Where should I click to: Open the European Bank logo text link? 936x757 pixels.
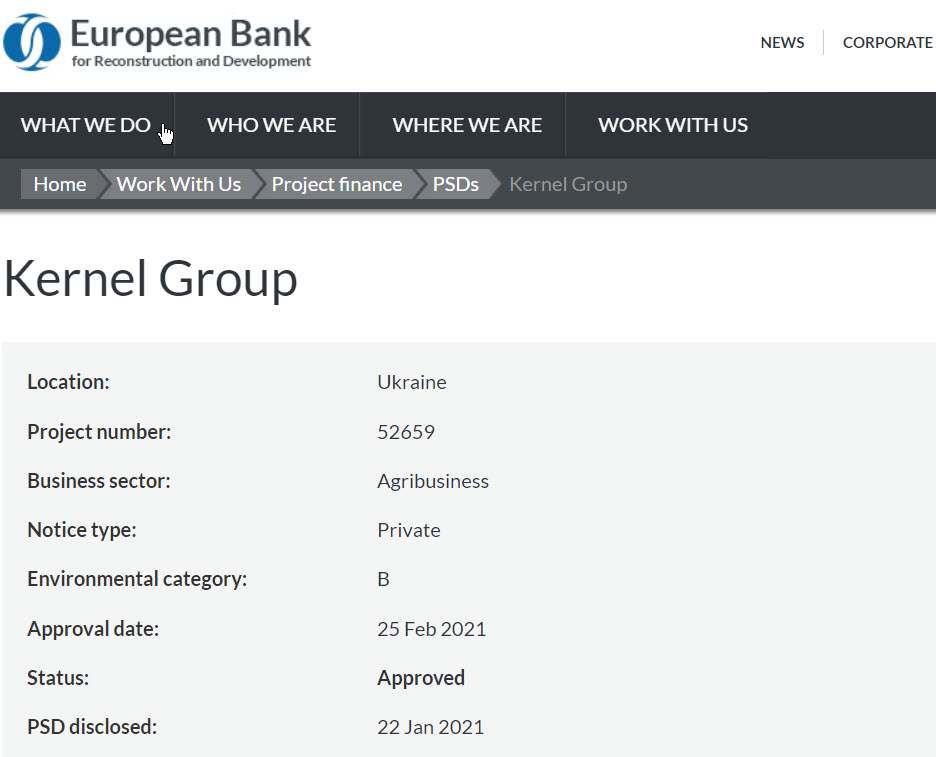coord(191,42)
